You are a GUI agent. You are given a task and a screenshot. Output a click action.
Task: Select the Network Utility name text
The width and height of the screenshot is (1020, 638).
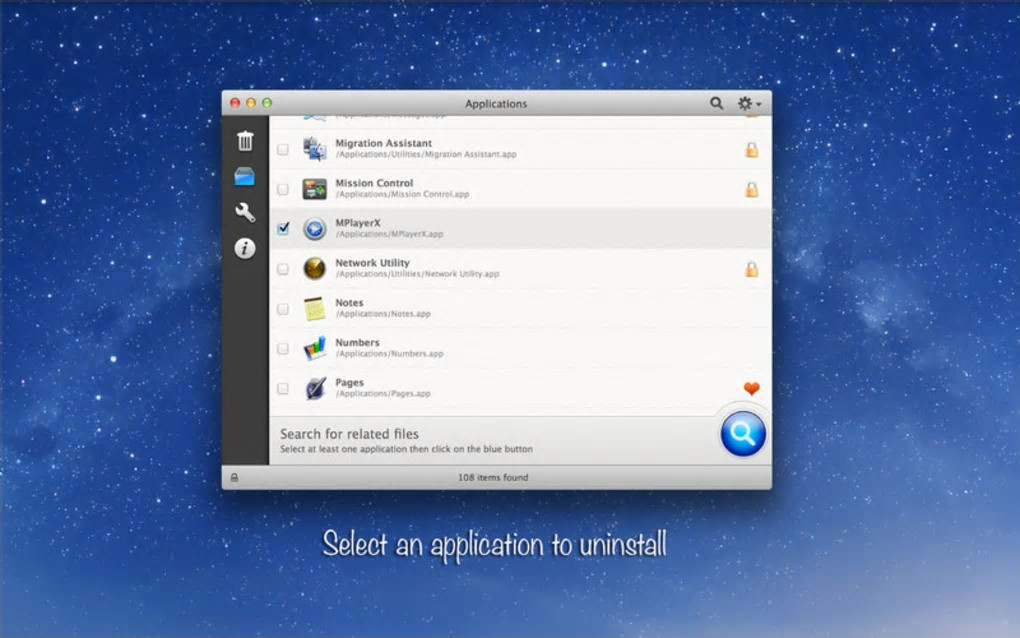(x=372, y=263)
